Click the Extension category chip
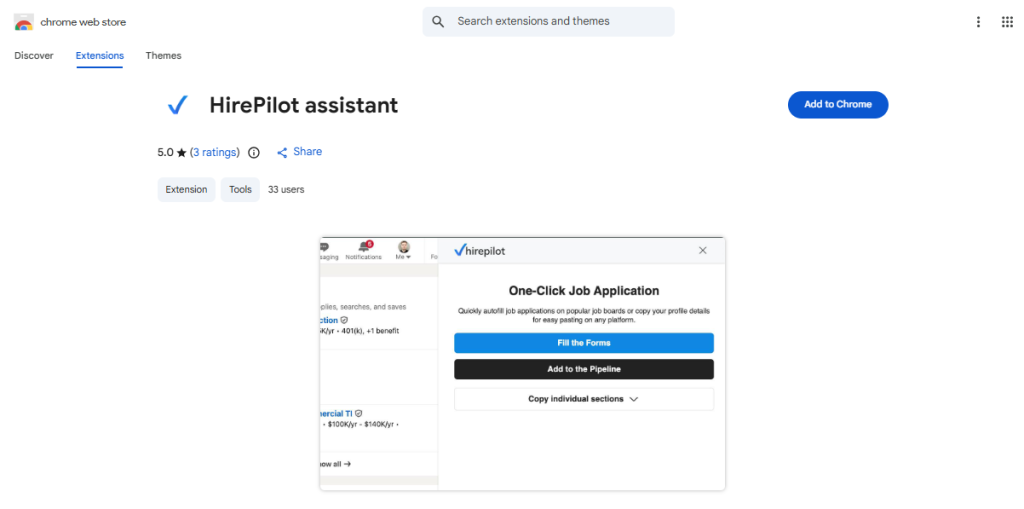This screenshot has height=509, width=1024. [x=186, y=189]
